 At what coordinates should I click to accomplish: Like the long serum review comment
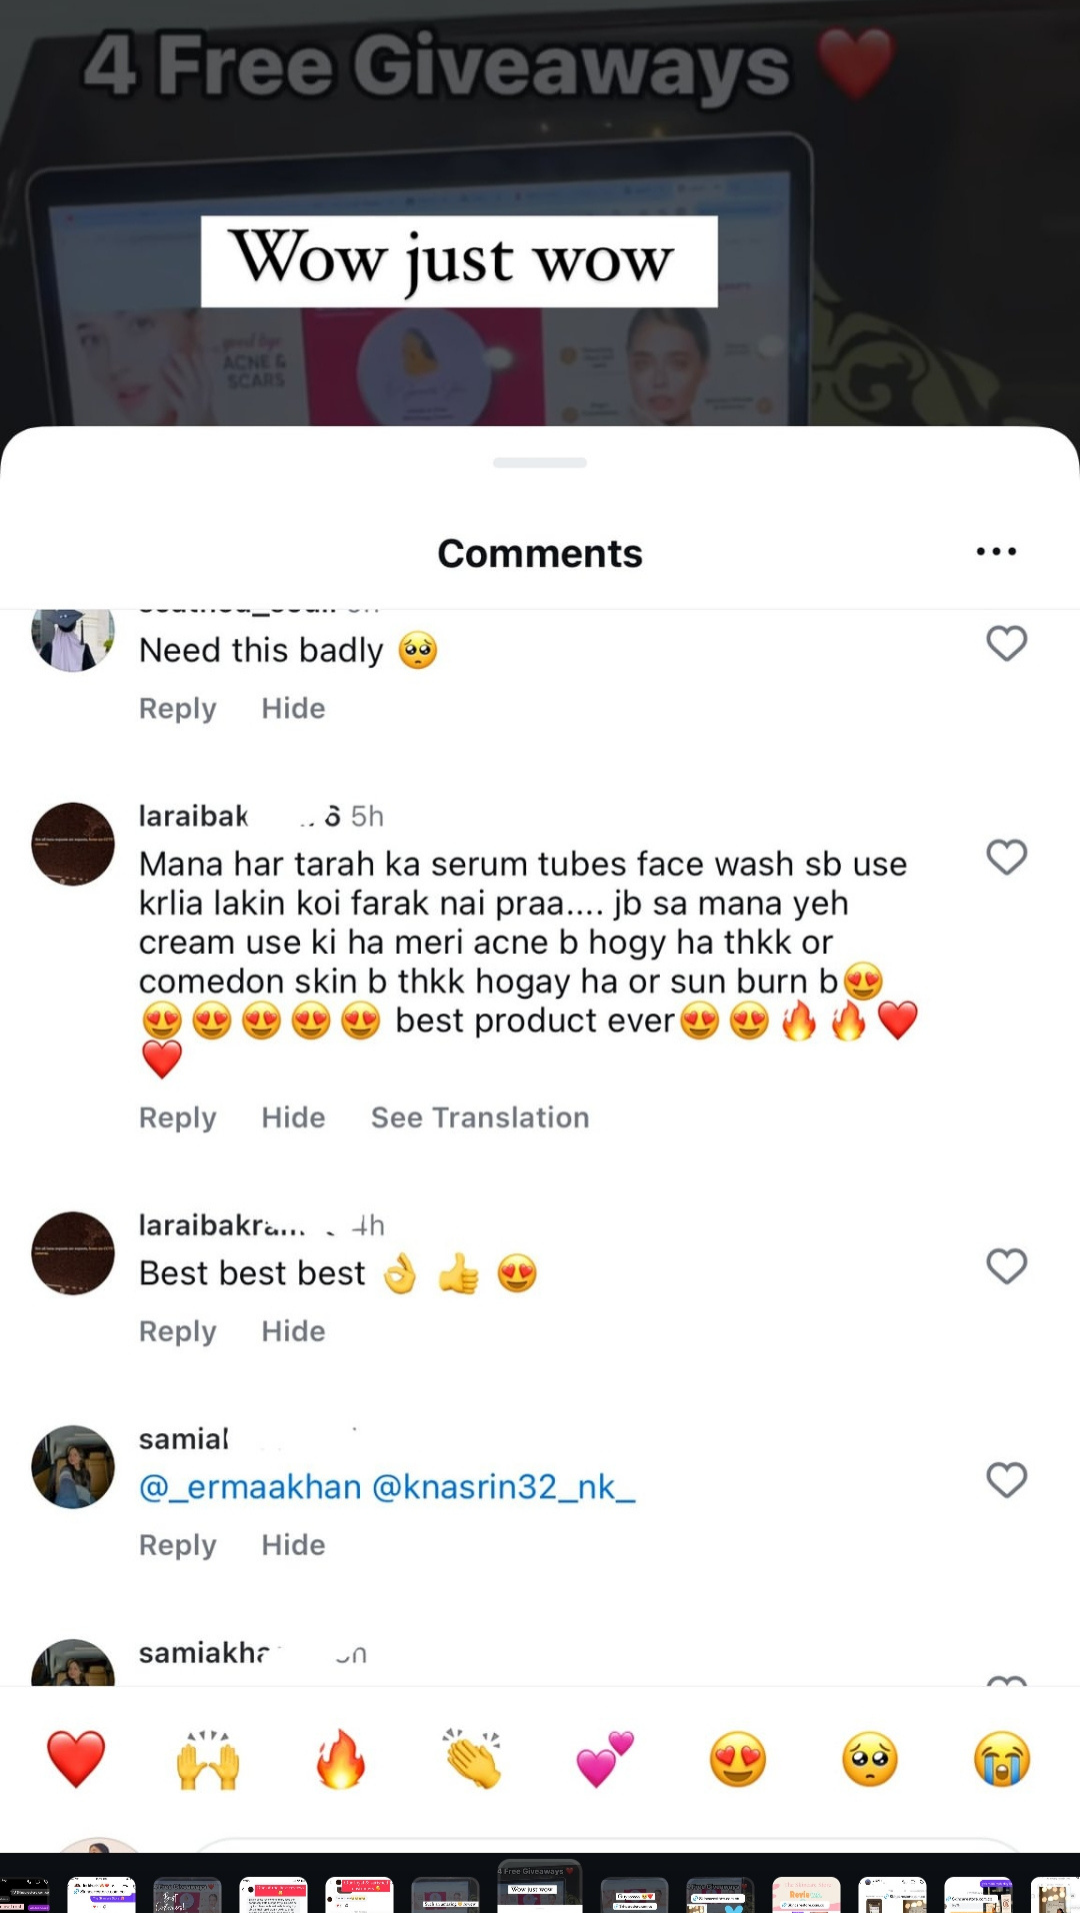tap(1006, 857)
